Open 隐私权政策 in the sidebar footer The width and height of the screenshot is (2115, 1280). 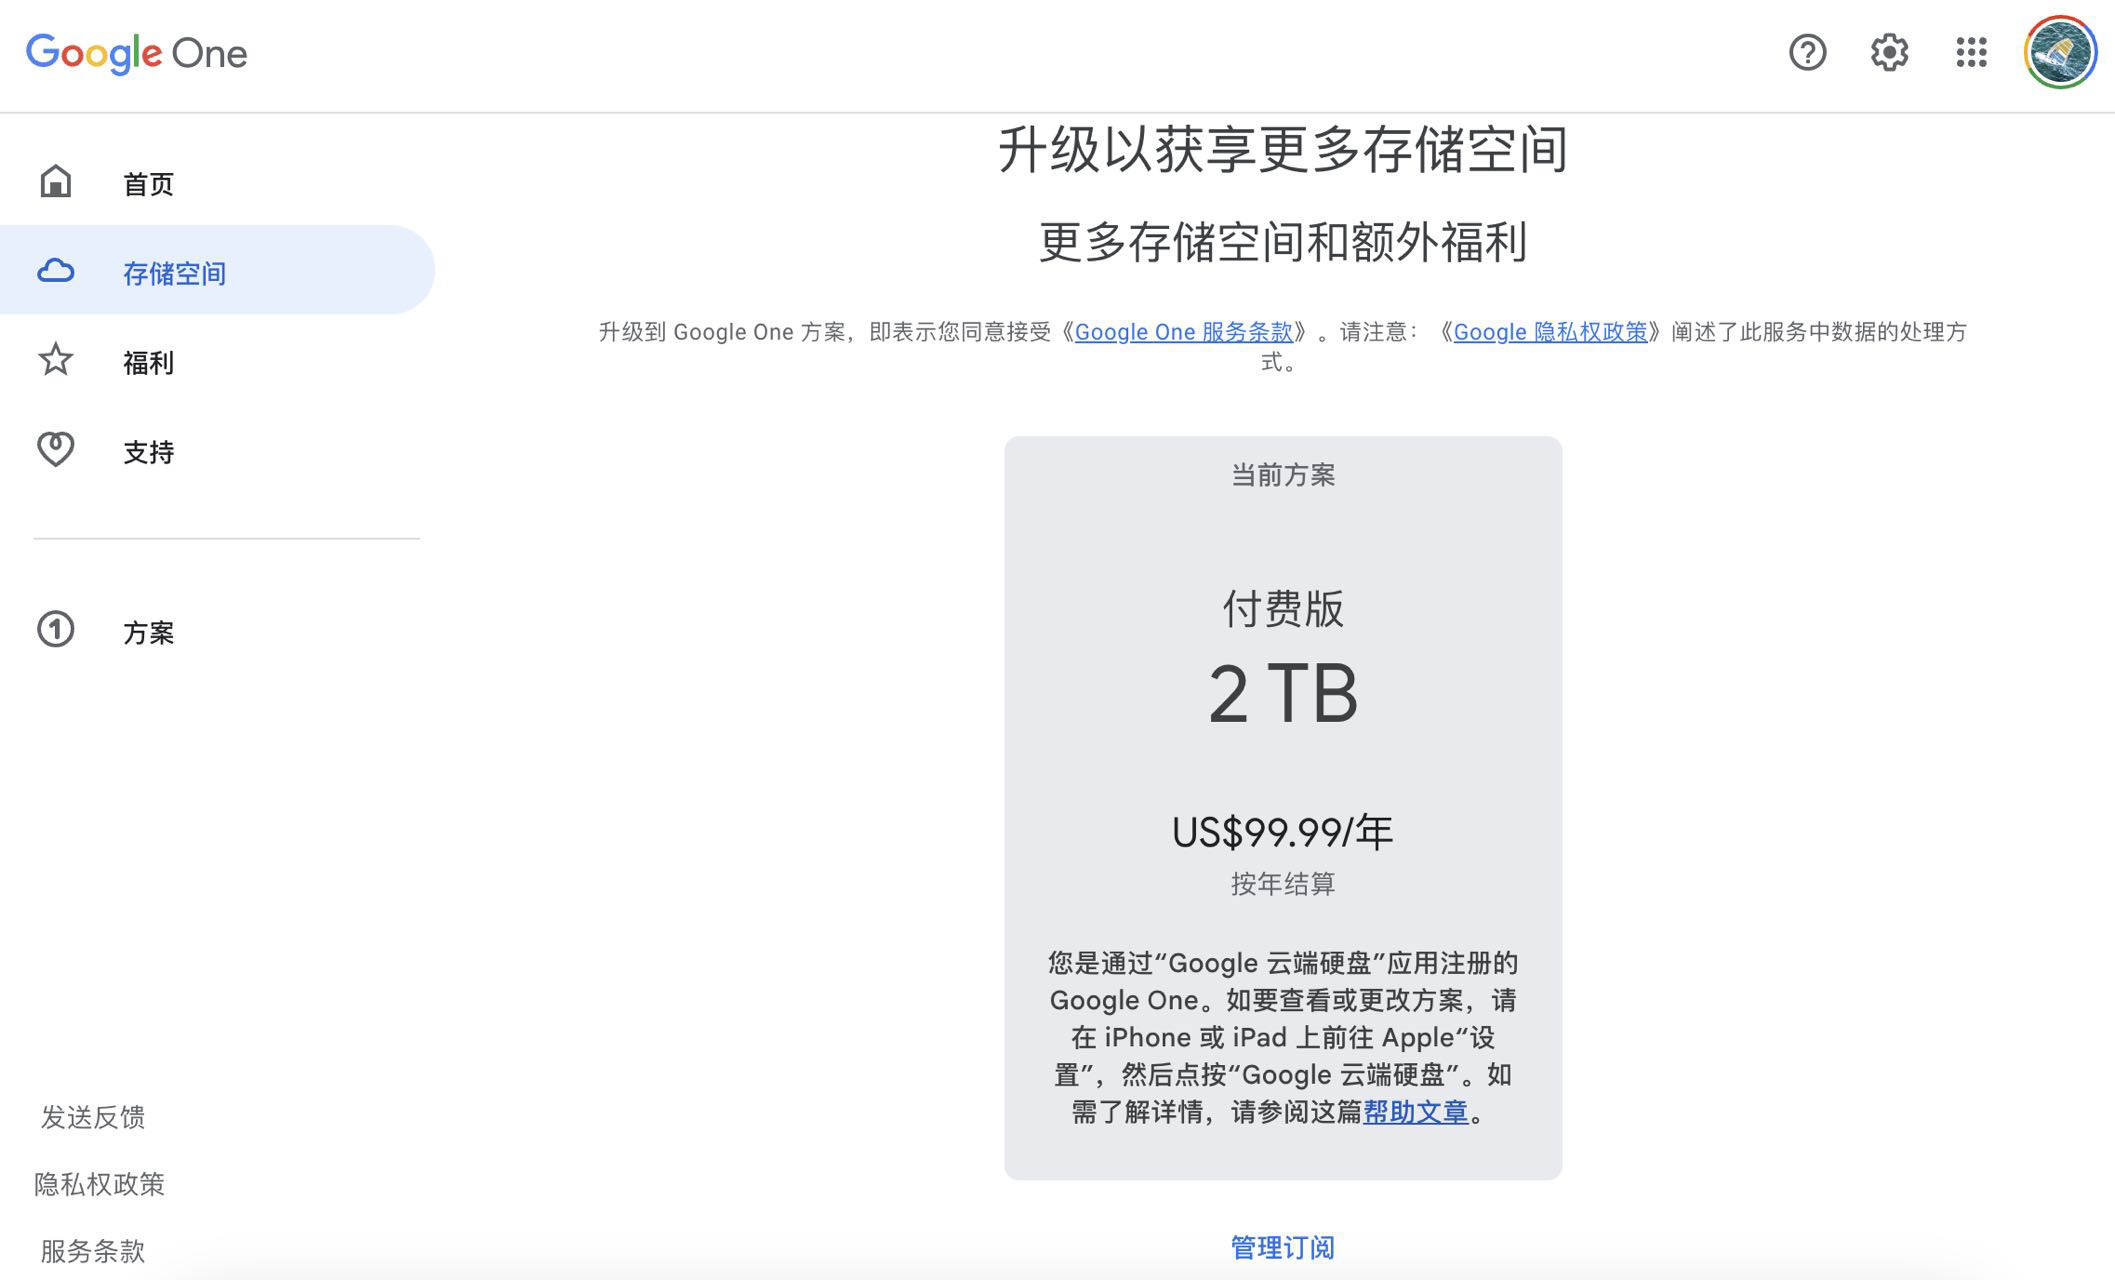[x=99, y=1184]
